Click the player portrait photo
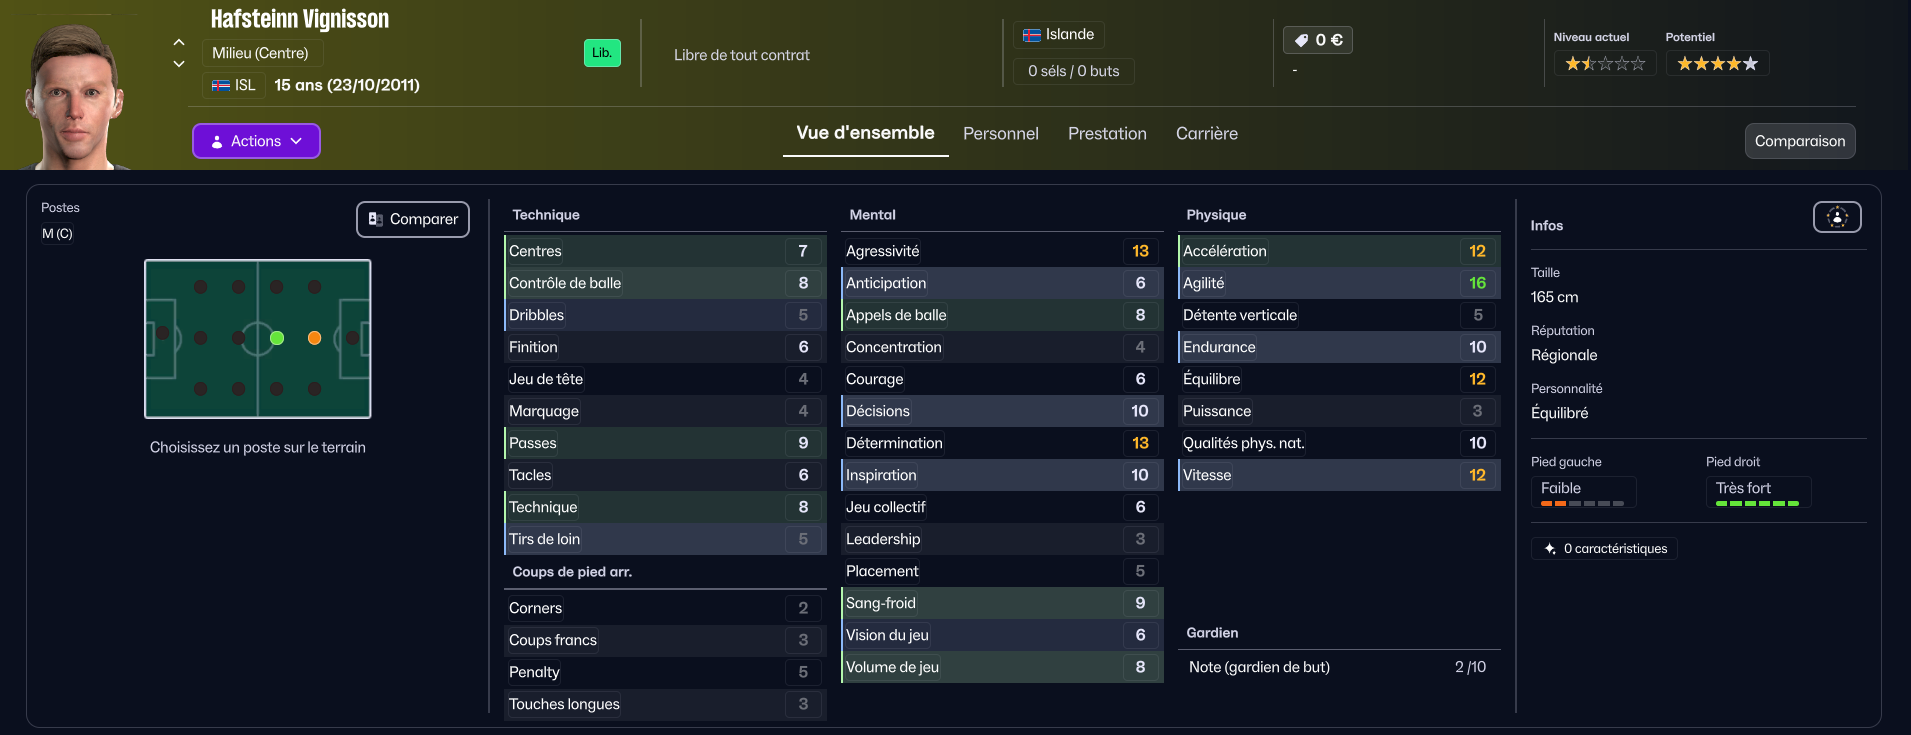 75,95
